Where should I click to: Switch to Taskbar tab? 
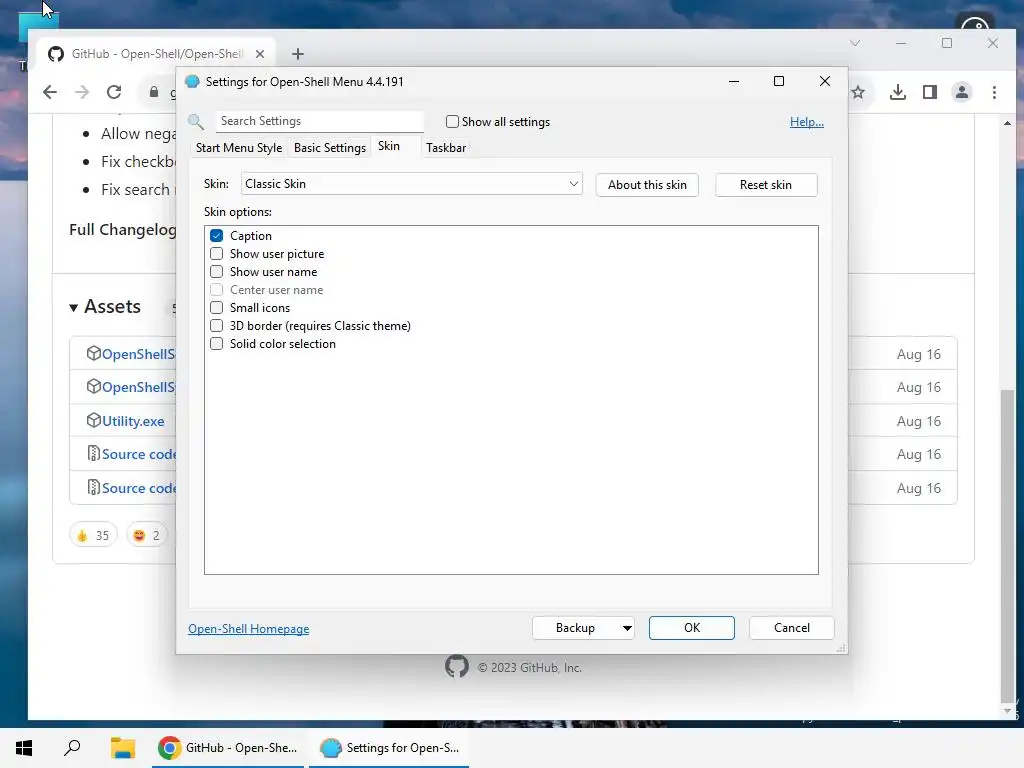(446, 148)
